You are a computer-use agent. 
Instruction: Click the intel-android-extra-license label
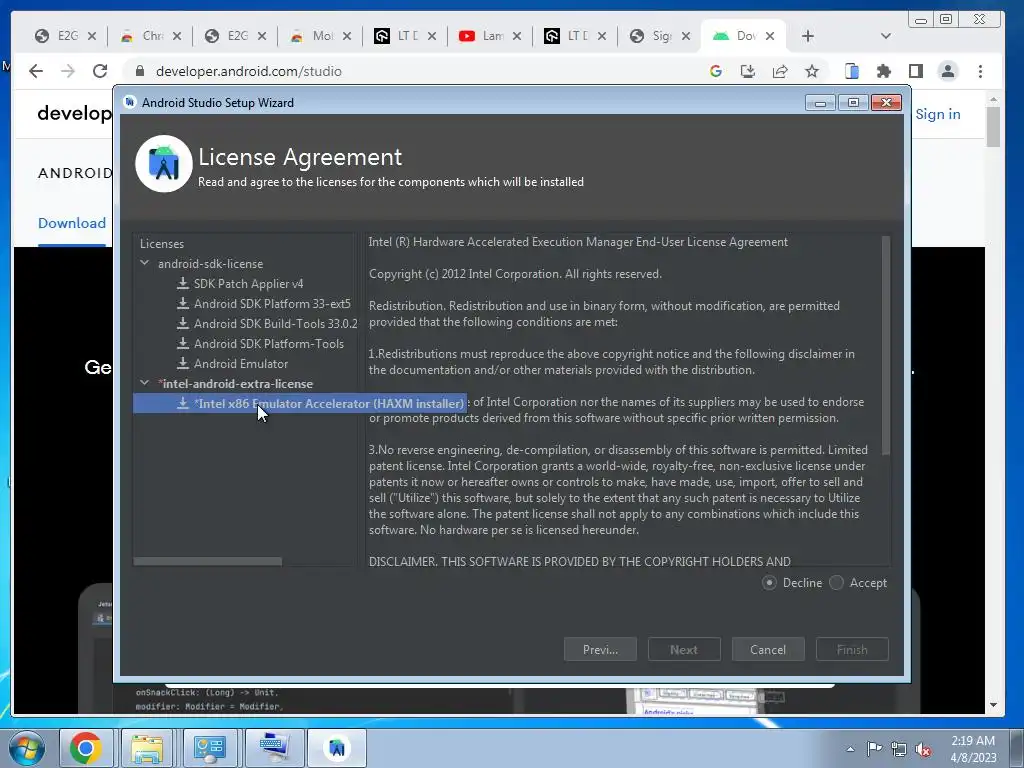coord(236,384)
